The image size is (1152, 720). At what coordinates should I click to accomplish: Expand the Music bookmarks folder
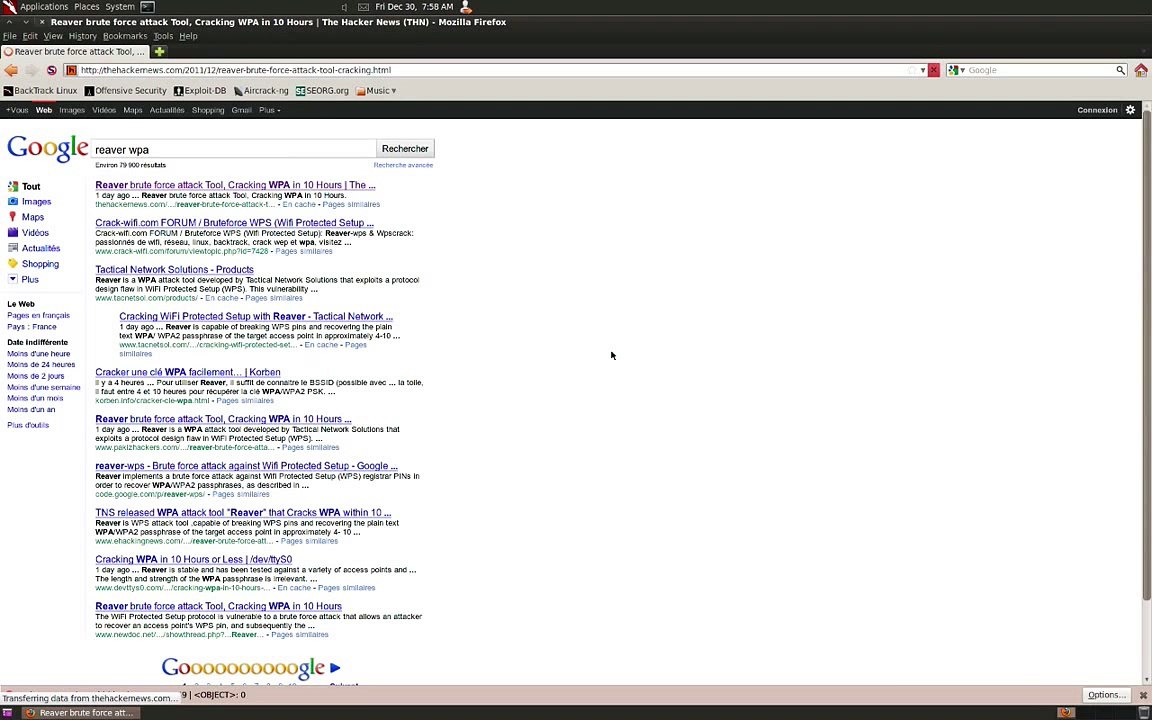click(376, 91)
